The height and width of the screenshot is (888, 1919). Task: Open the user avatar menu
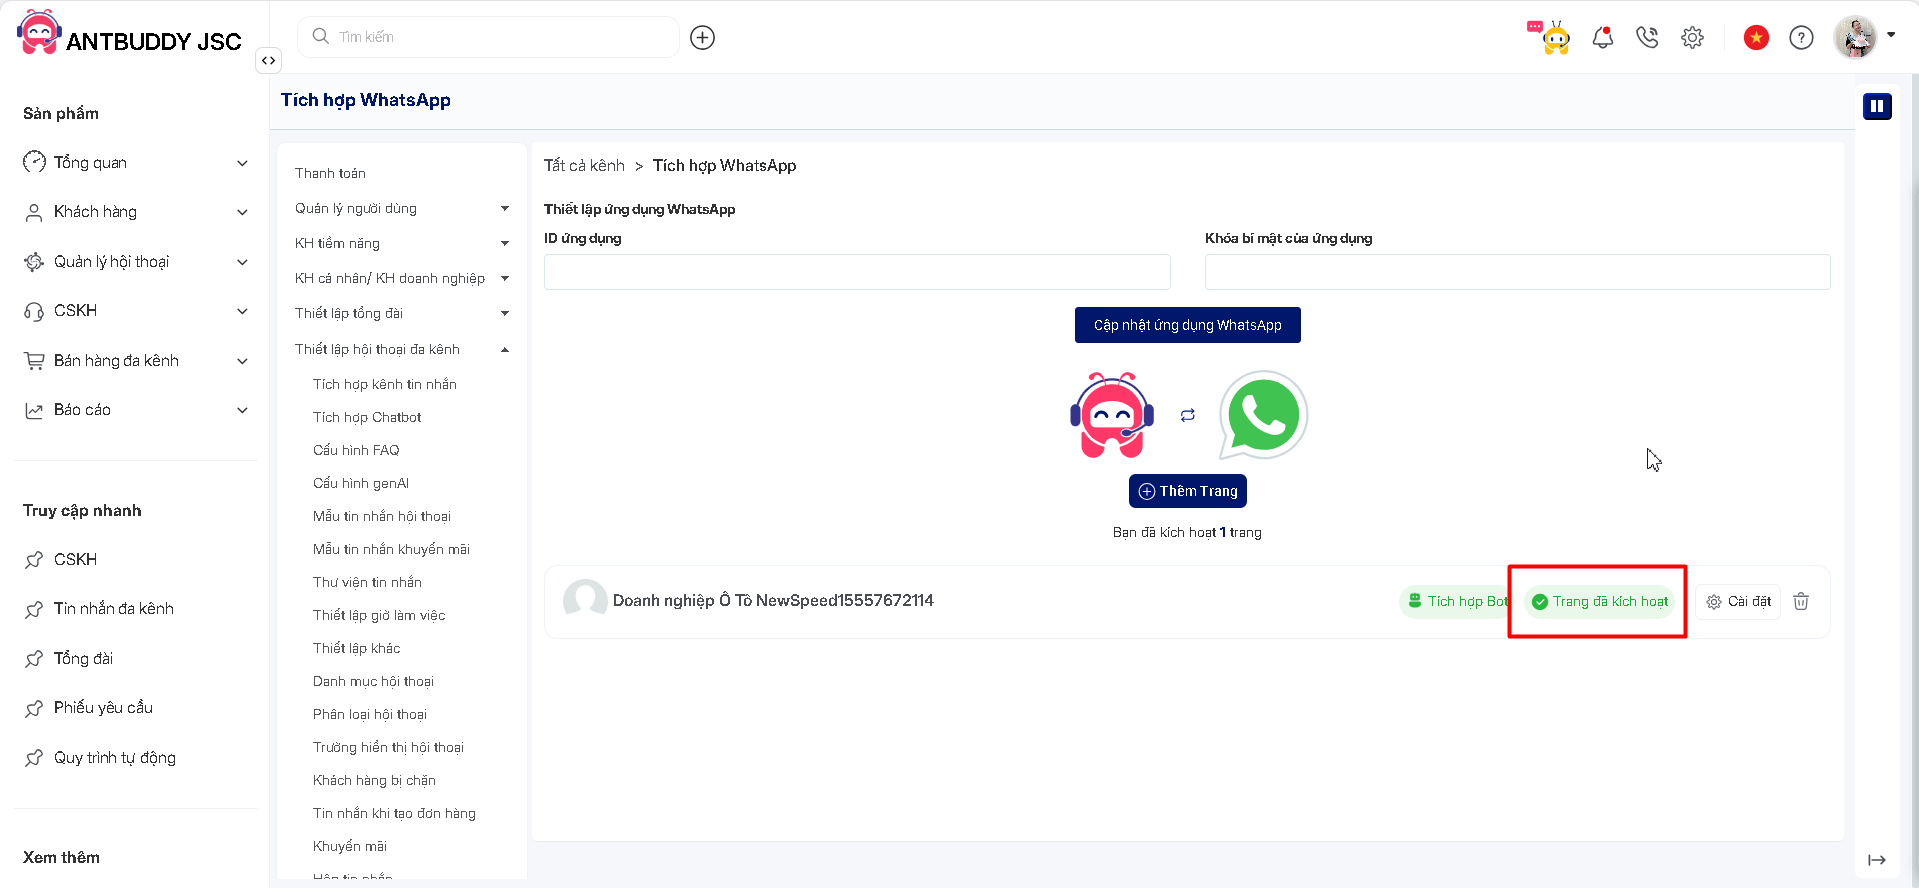click(x=1856, y=37)
